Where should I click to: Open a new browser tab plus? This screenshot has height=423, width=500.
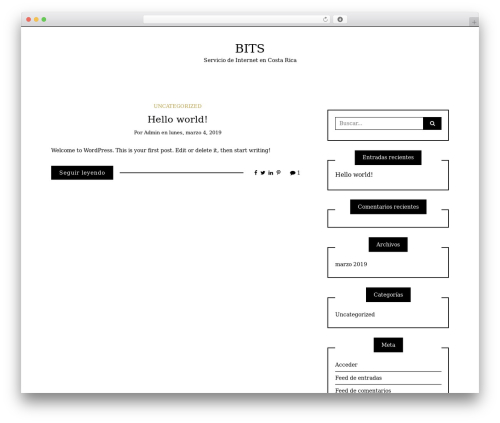pyautogui.click(x=474, y=22)
